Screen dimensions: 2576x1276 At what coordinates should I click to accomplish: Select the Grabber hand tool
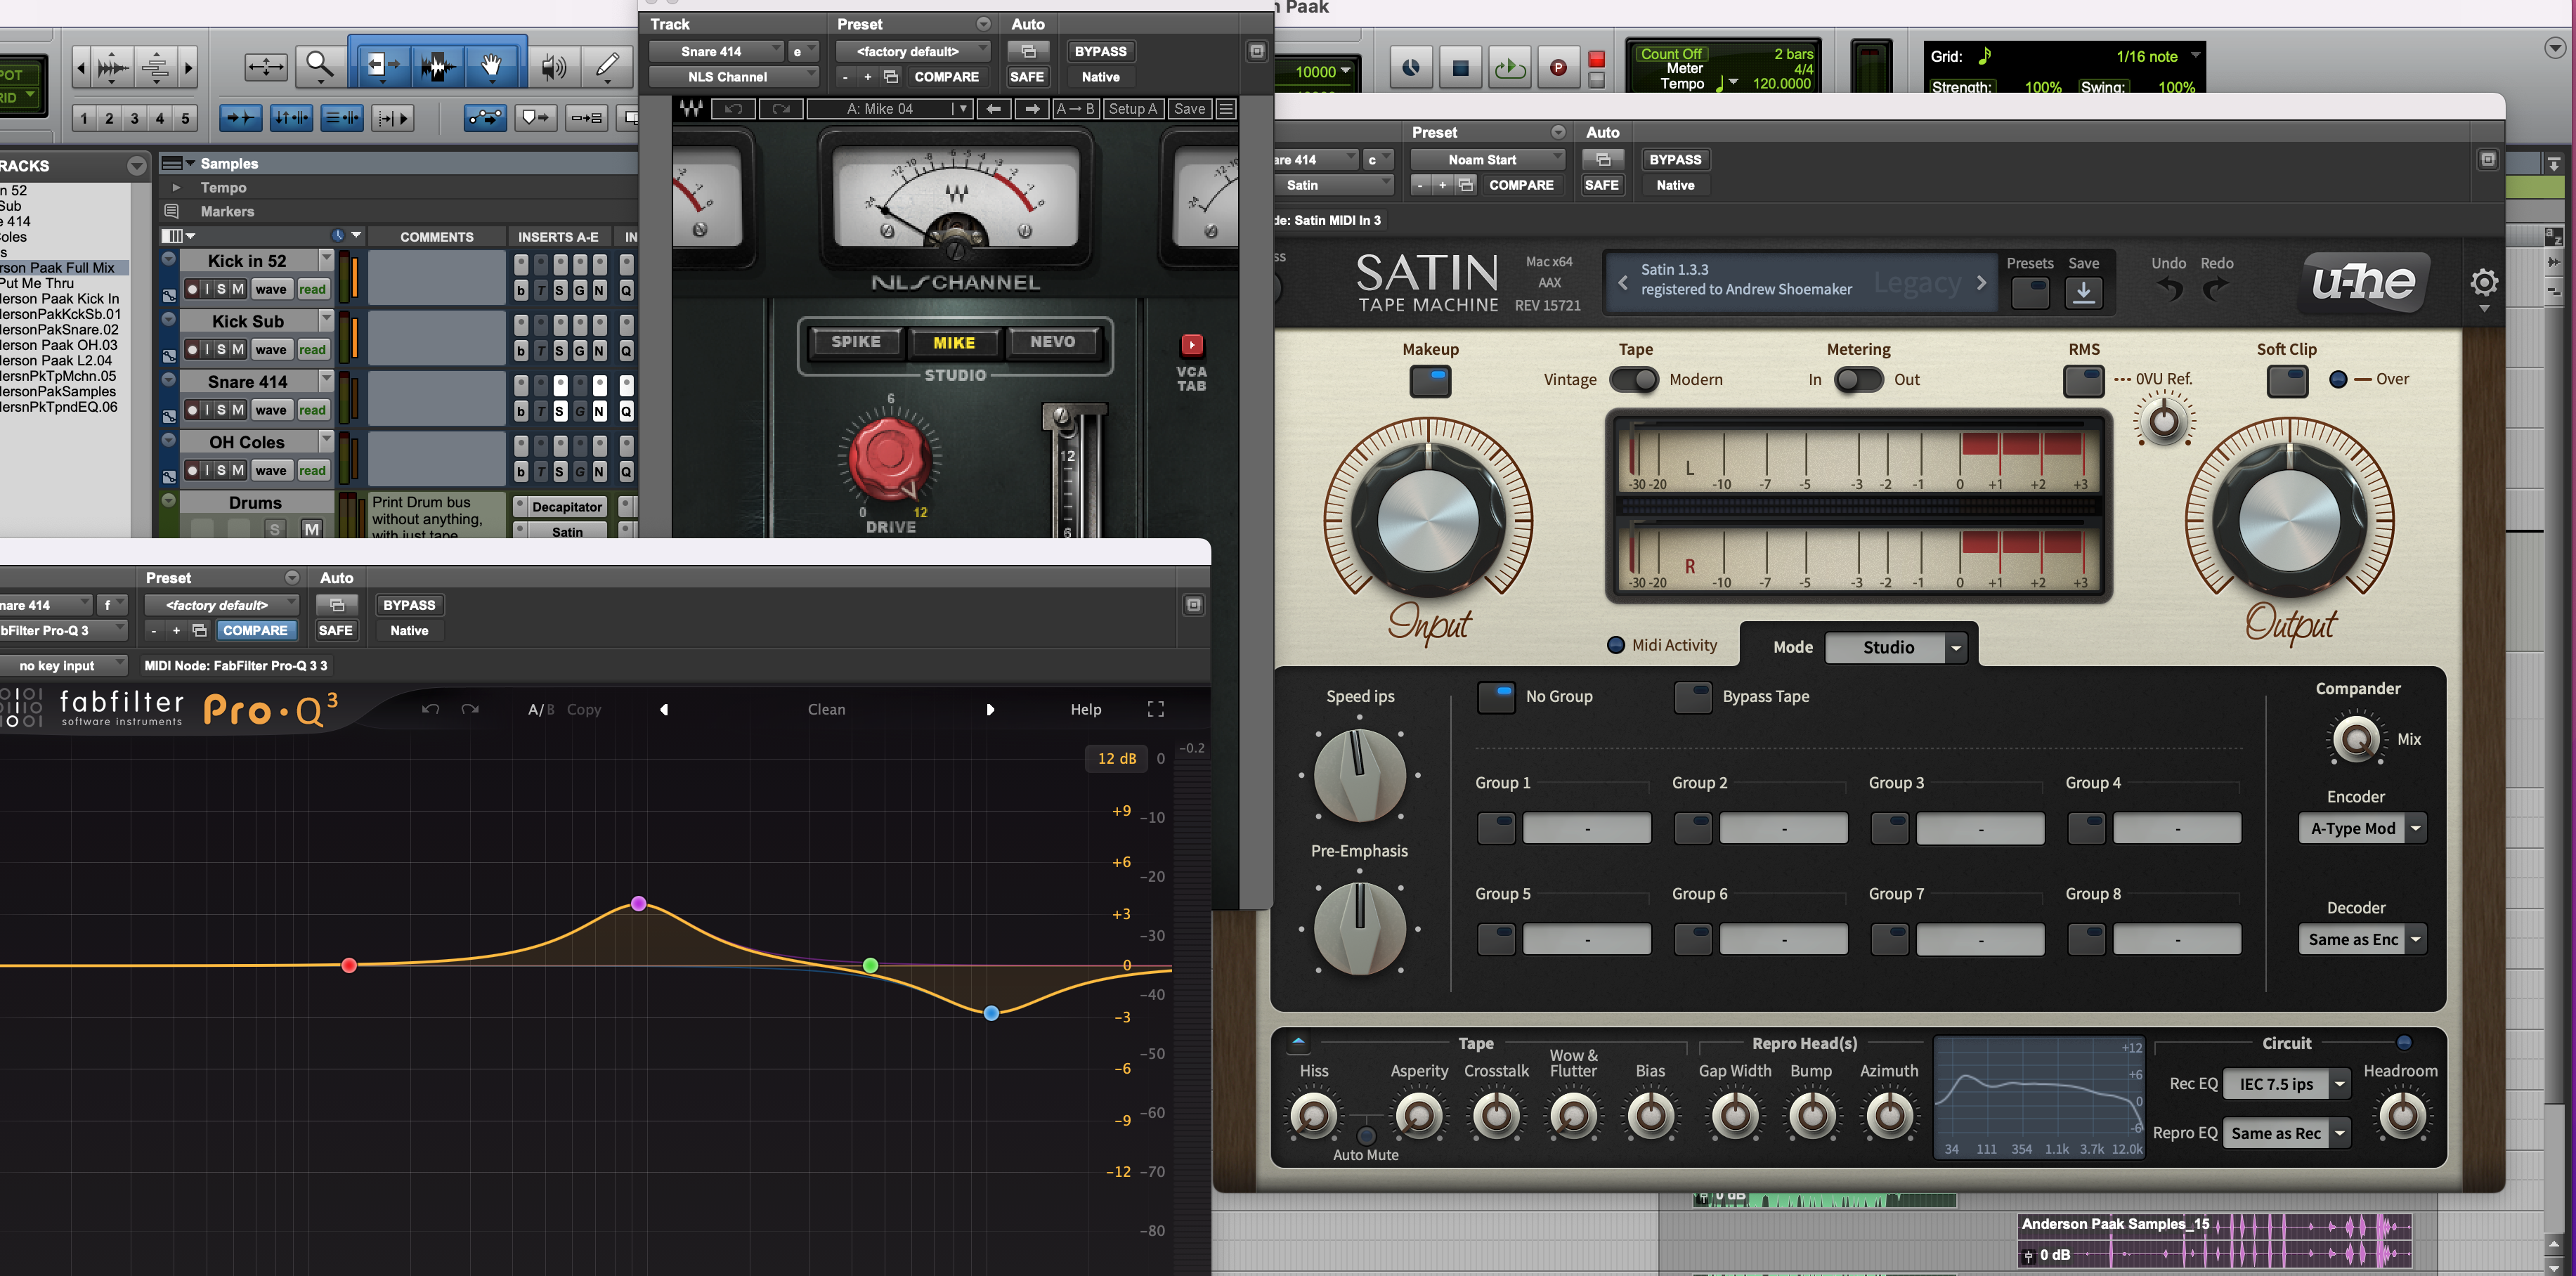pyautogui.click(x=490, y=65)
